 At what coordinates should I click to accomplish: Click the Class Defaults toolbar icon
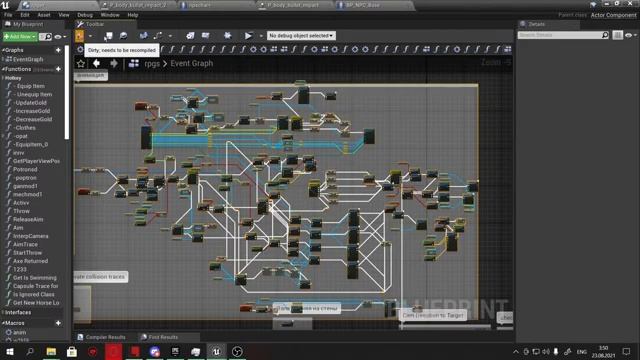pyautogui.click(x=206, y=36)
